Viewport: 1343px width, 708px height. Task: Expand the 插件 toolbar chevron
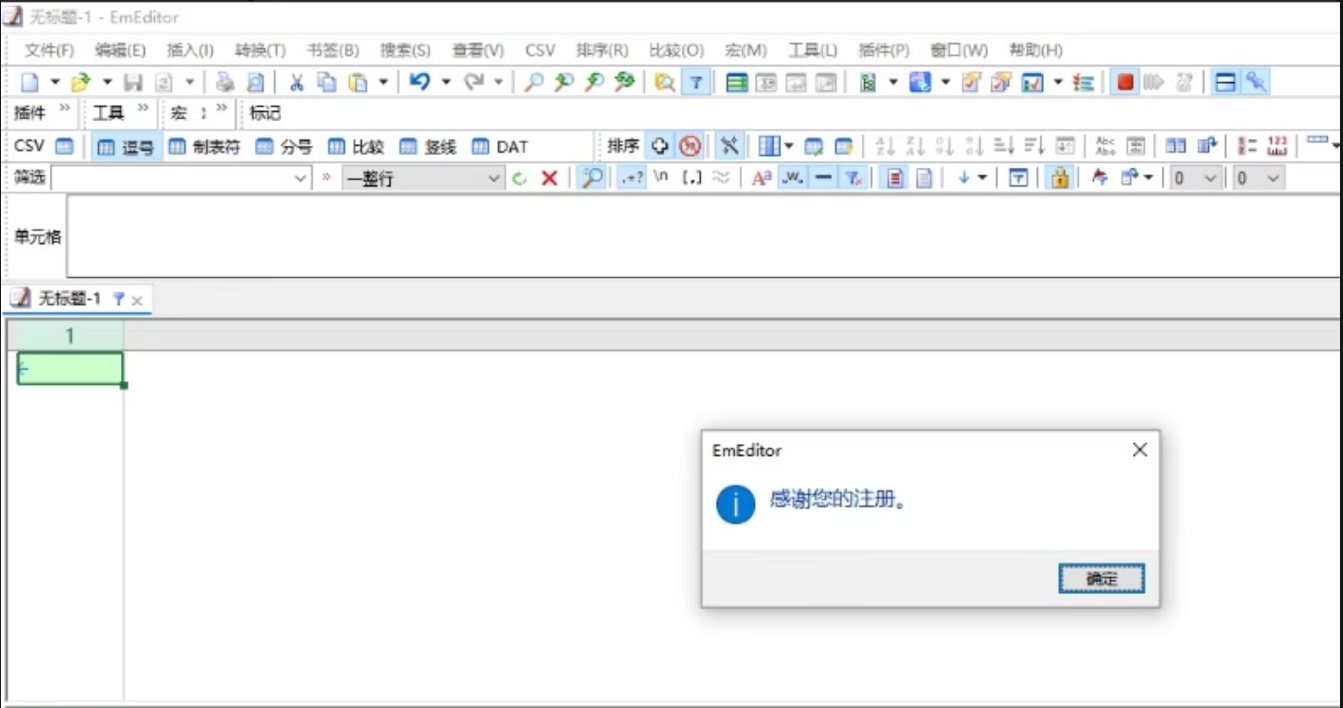(x=66, y=108)
